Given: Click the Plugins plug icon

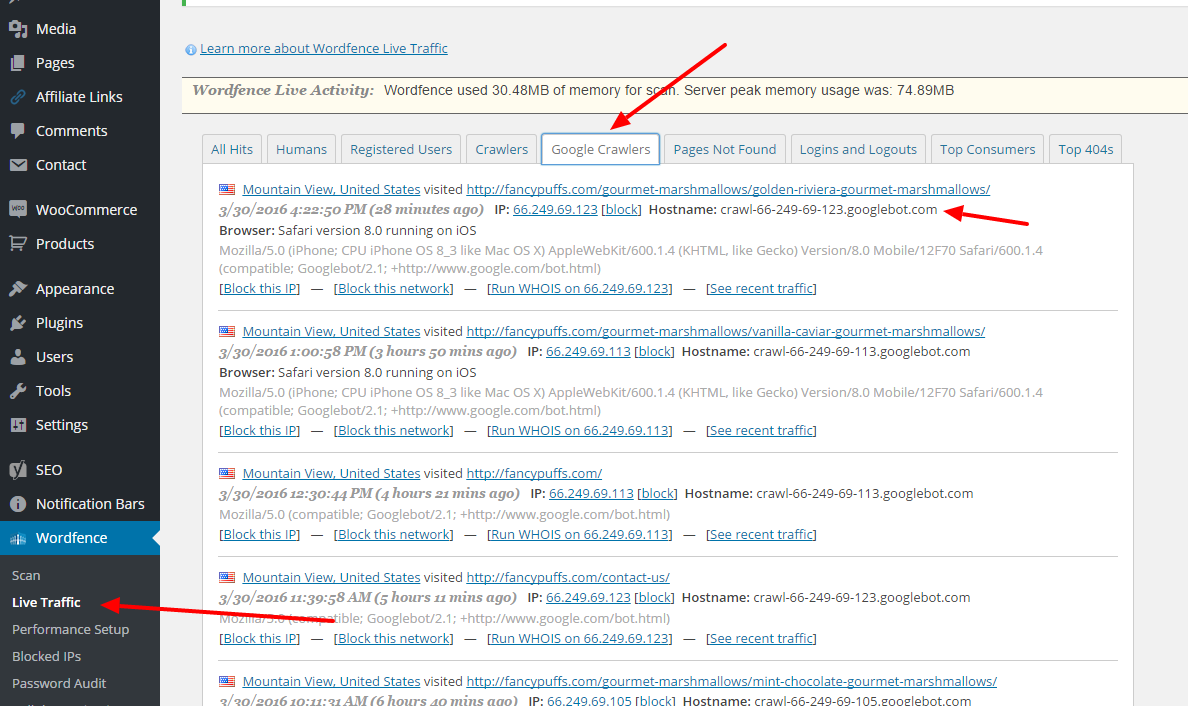Looking at the screenshot, I should click(18, 323).
